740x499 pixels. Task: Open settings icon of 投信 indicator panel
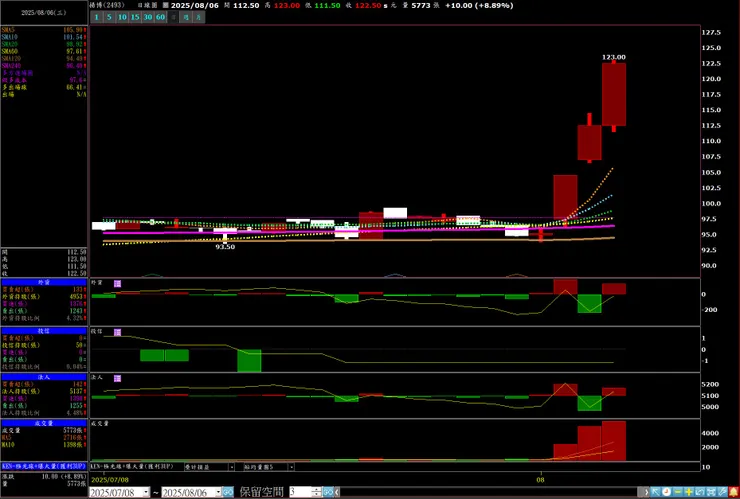point(118,332)
